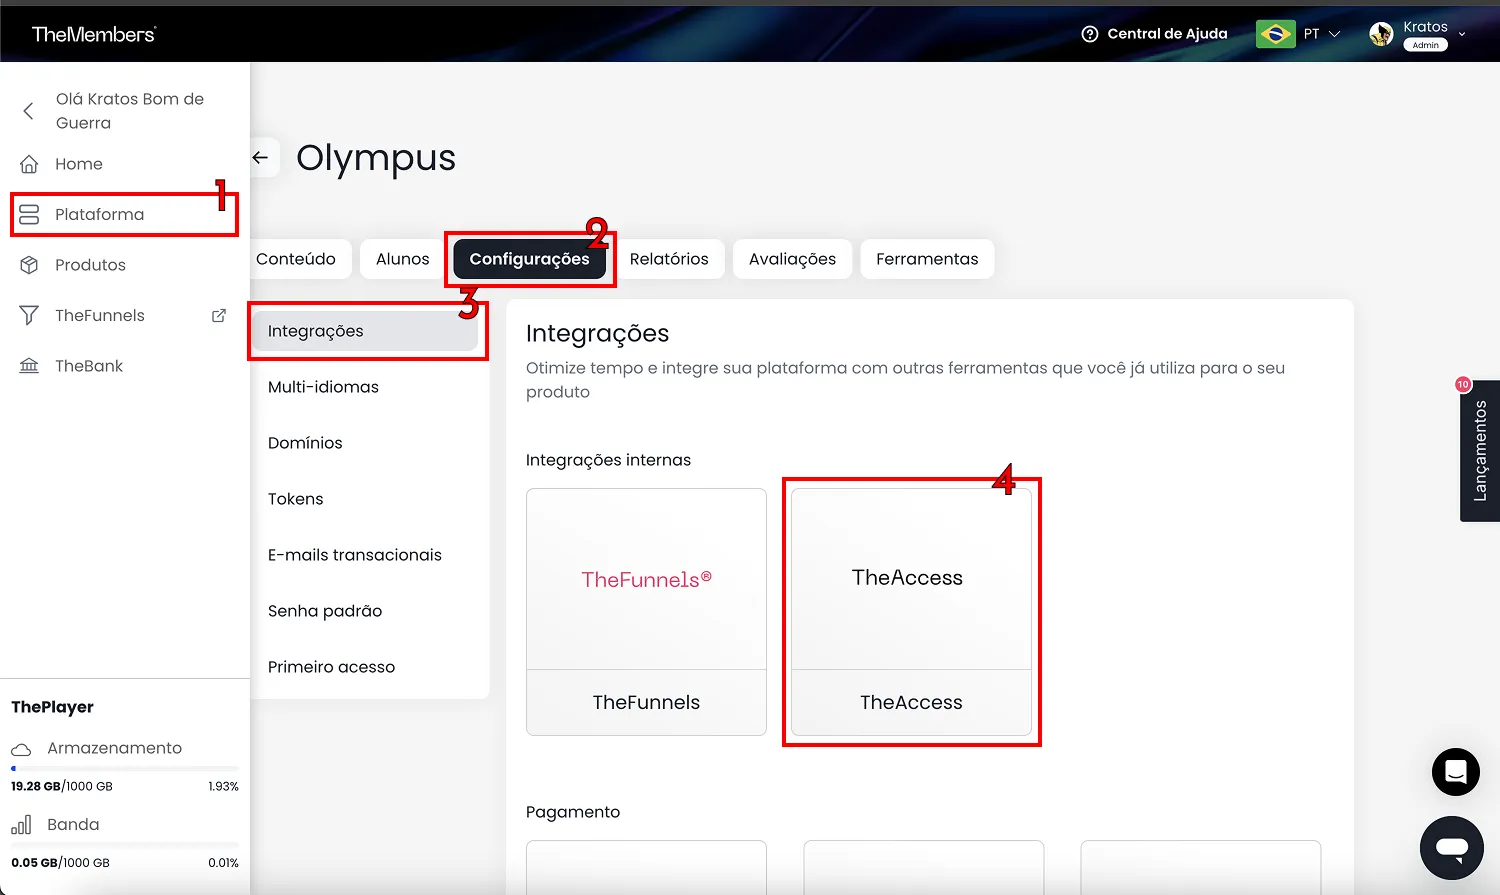The height and width of the screenshot is (895, 1500).
Task: Open Produtos in the sidebar
Action: pyautogui.click(x=90, y=265)
